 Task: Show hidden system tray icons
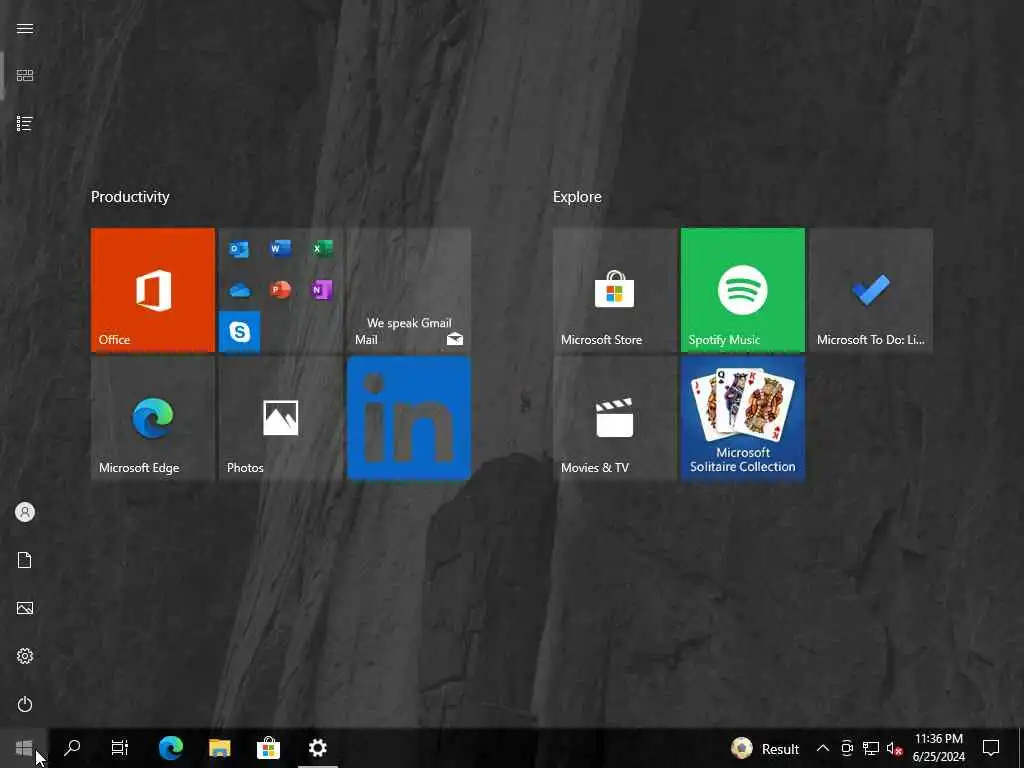click(x=823, y=748)
